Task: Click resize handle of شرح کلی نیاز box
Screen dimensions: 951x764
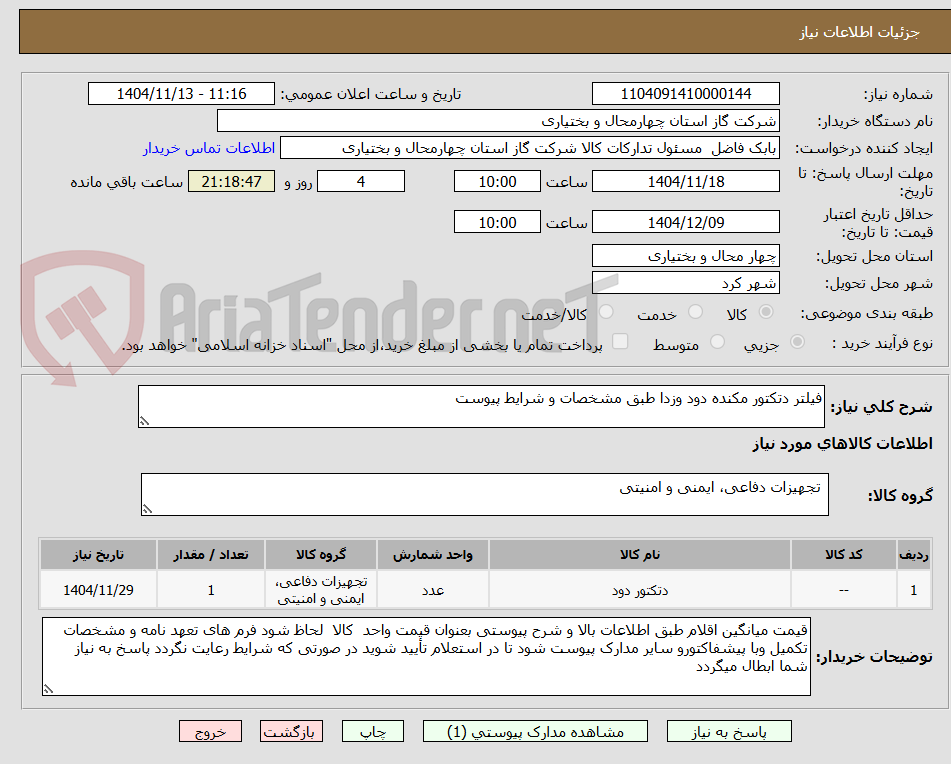Action: click(144, 421)
